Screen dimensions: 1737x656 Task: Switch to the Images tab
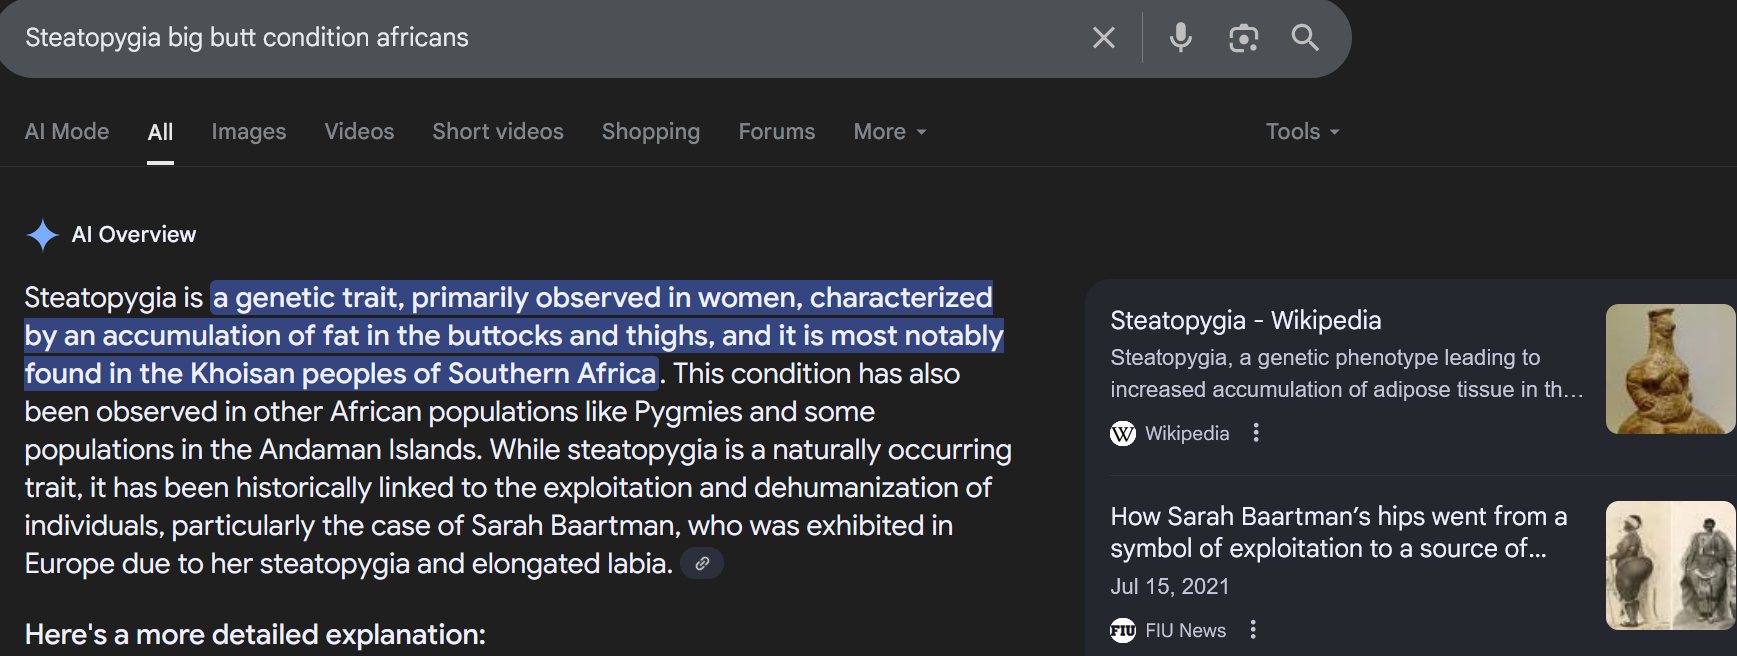point(249,132)
